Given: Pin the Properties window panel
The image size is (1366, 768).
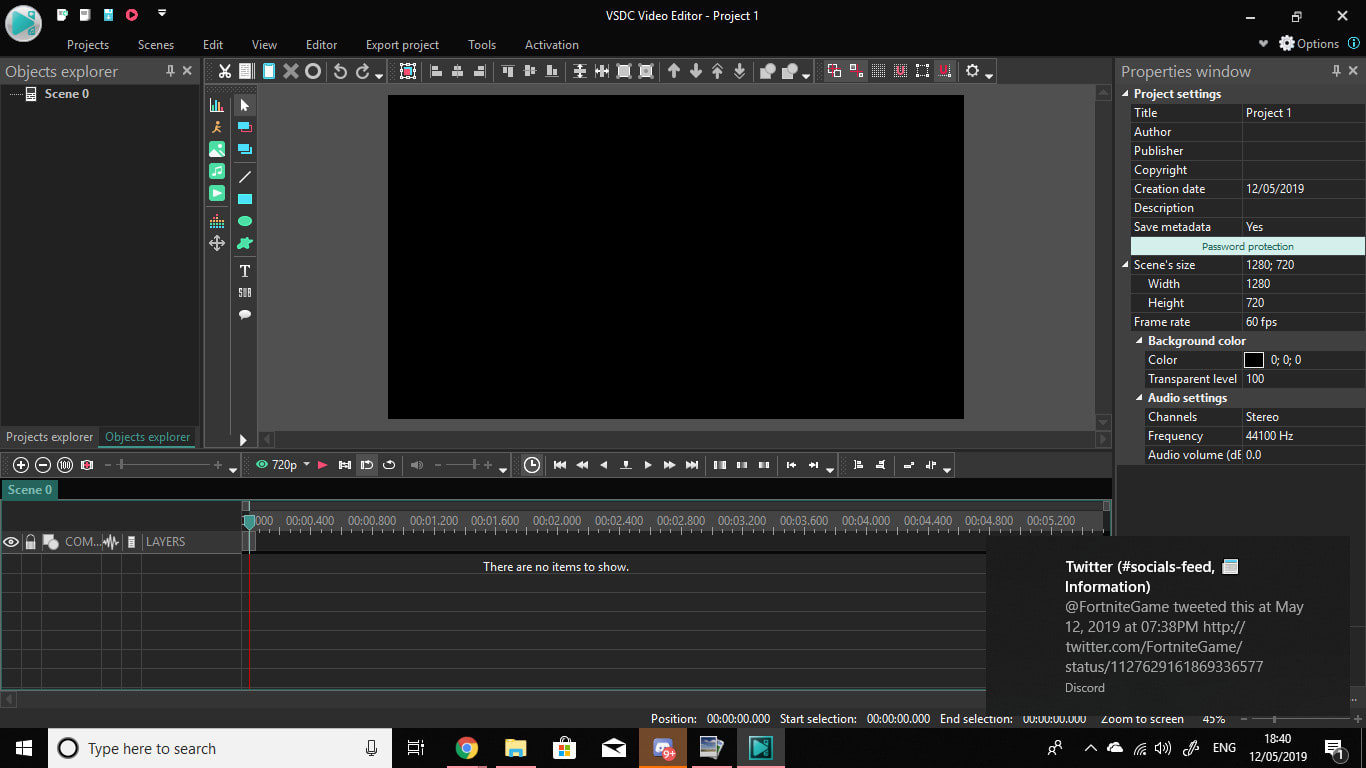Looking at the screenshot, I should [1336, 71].
